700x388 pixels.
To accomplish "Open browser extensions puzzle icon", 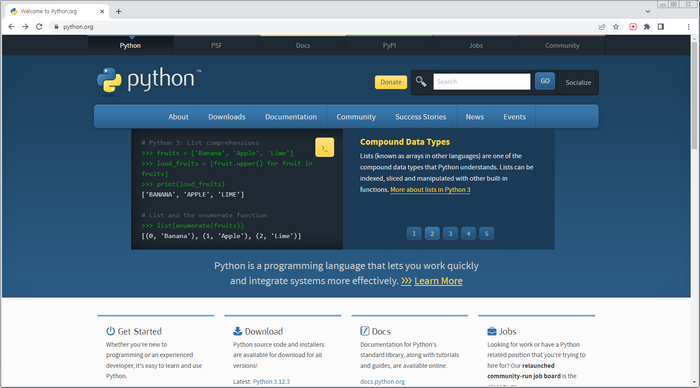I will (647, 27).
